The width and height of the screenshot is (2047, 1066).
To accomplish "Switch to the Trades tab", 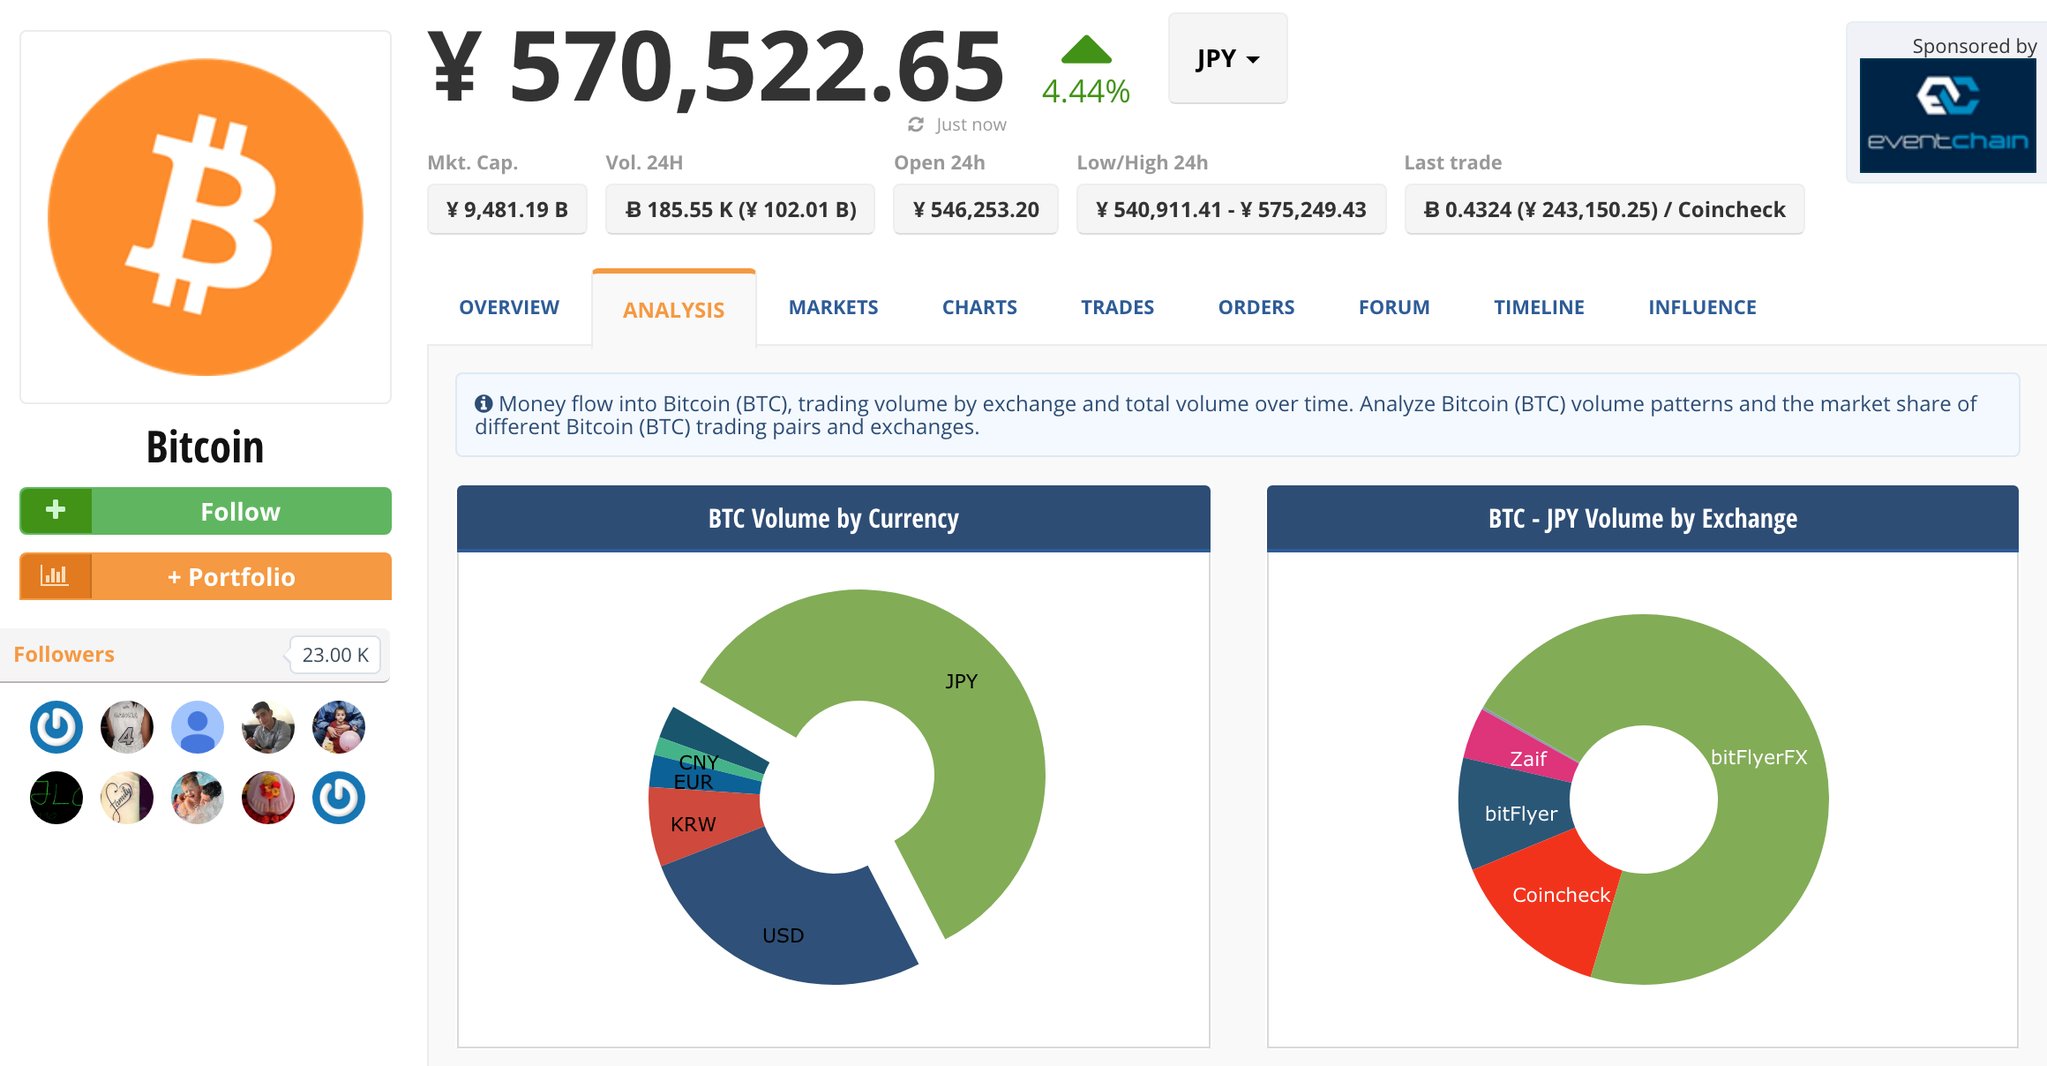I will (x=1117, y=307).
